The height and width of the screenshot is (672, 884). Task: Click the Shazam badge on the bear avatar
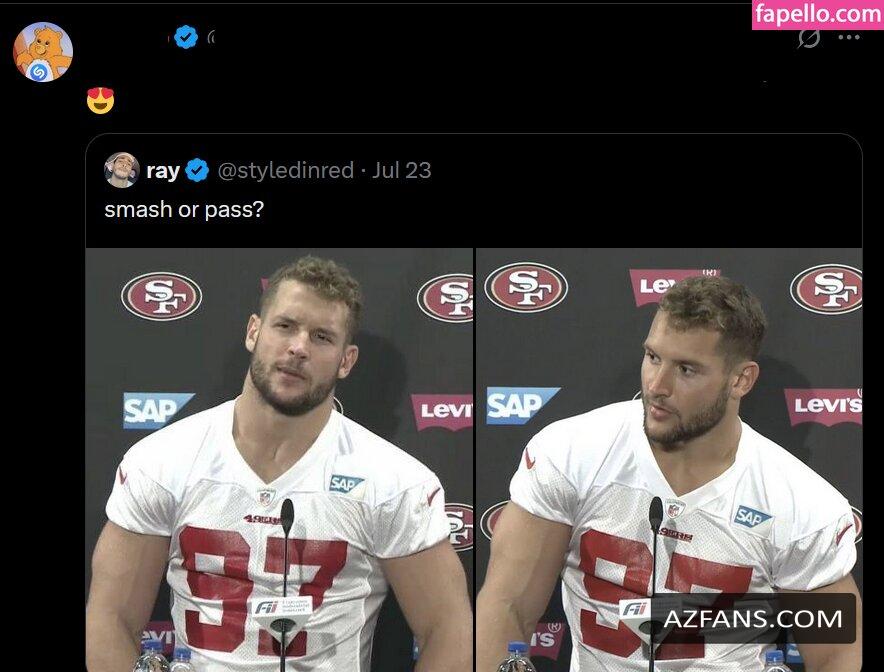tap(38, 72)
